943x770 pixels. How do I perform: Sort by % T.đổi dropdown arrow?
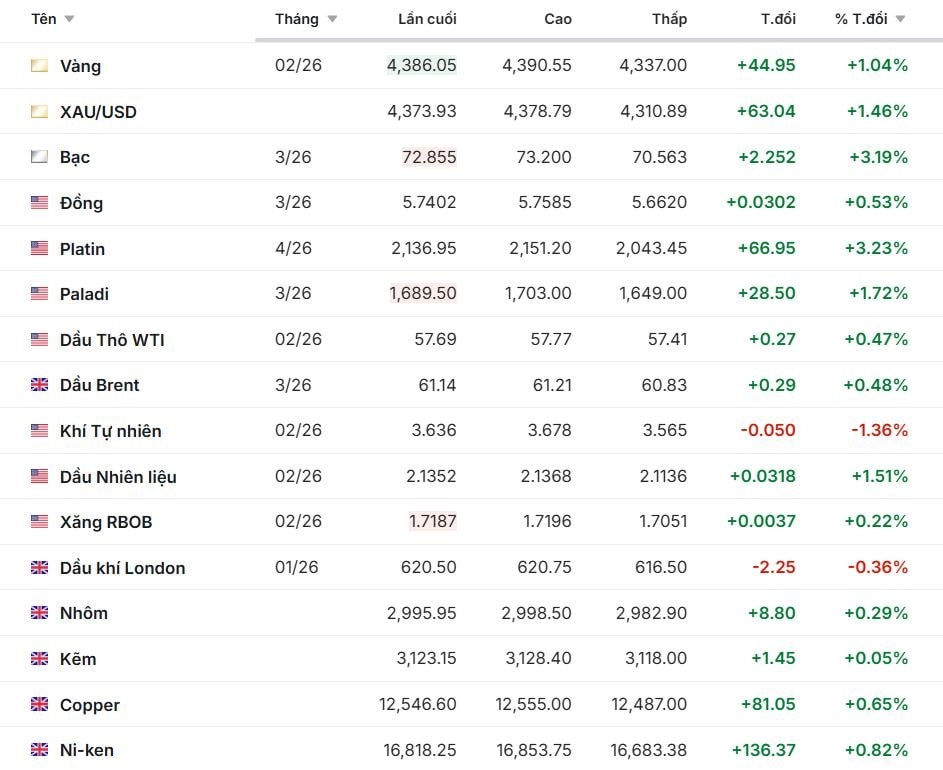(900, 19)
